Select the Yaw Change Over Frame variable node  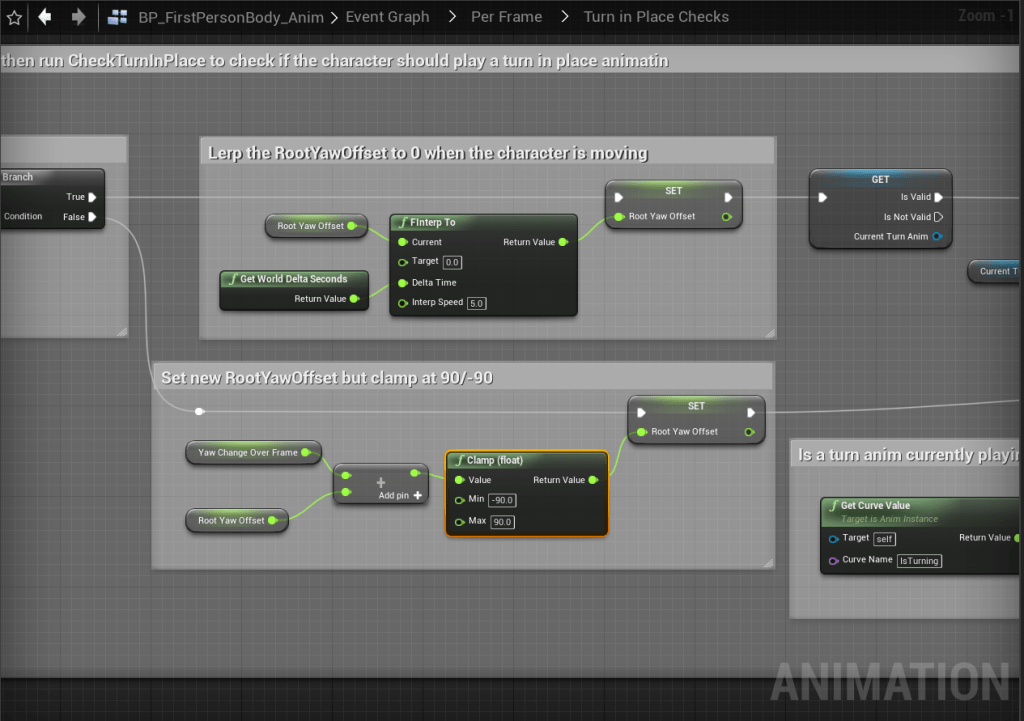pos(248,452)
